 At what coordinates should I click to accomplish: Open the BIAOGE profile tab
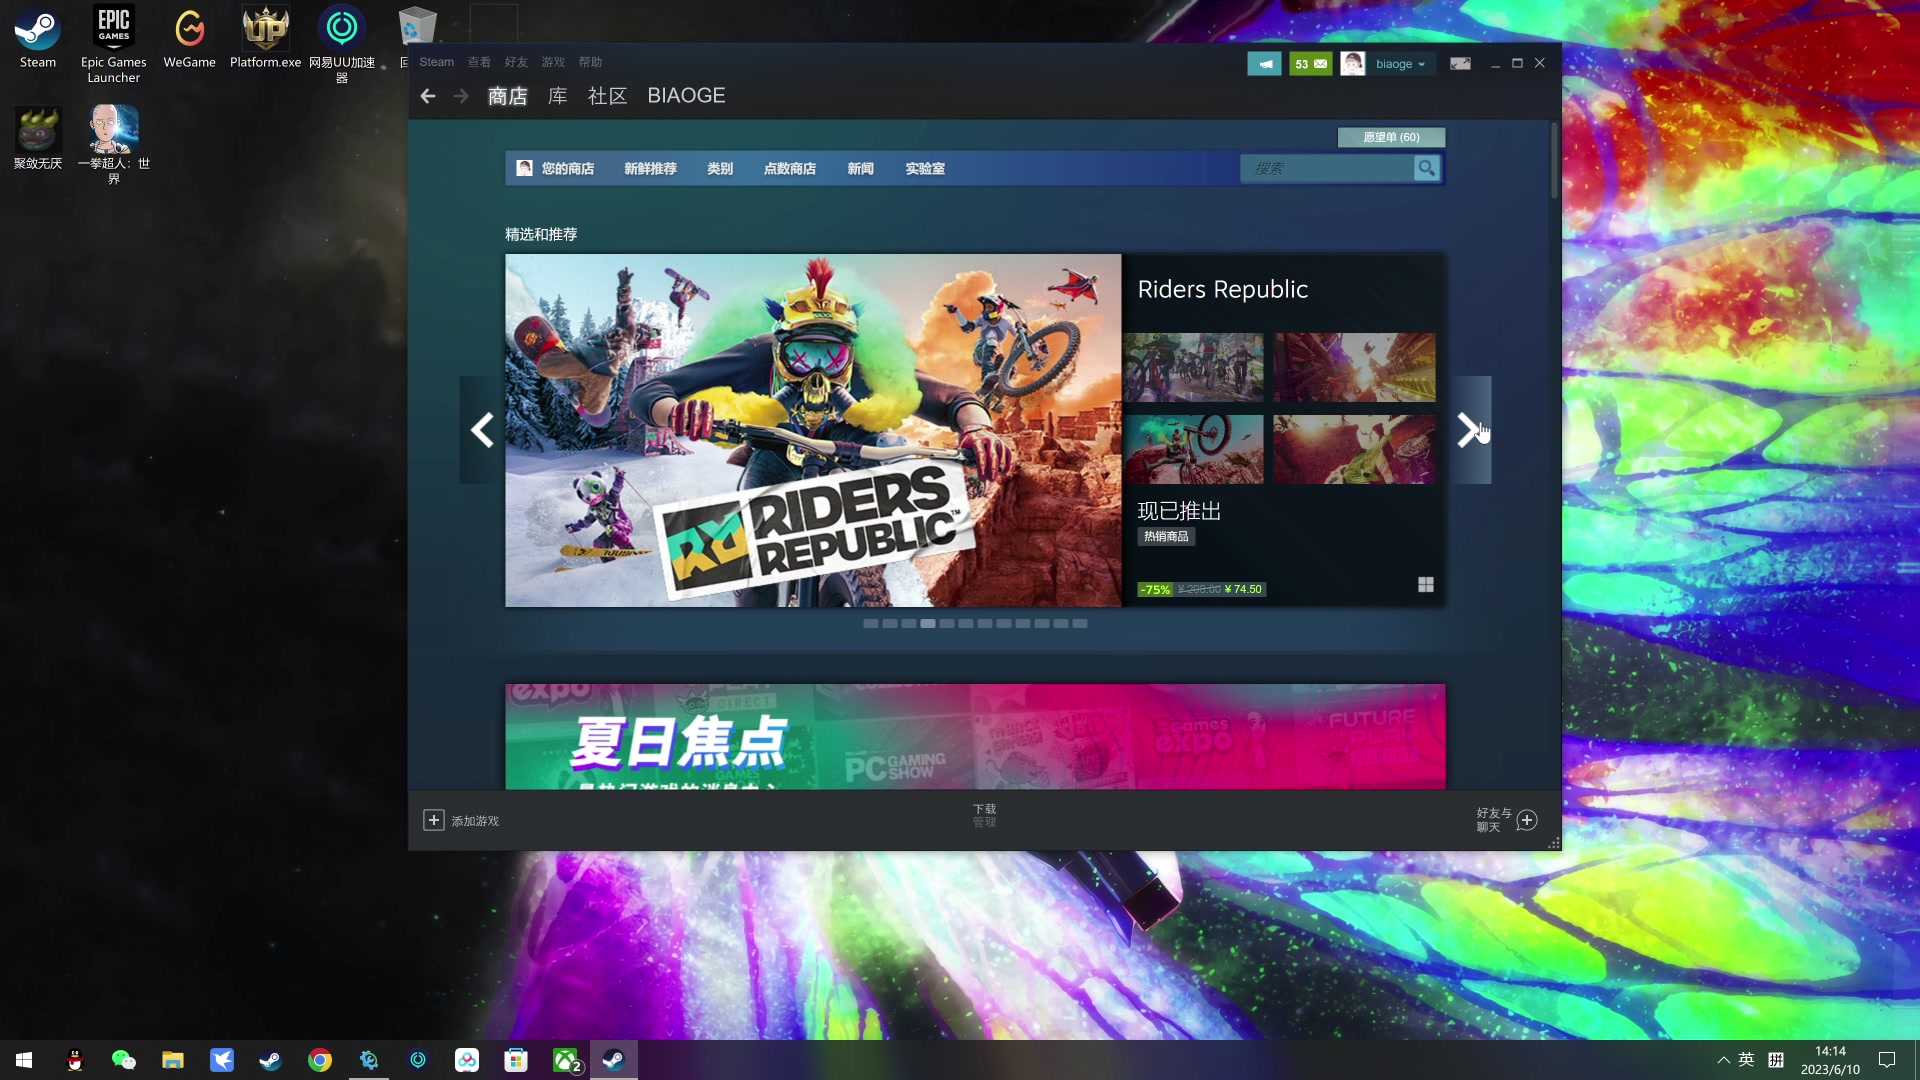pos(686,96)
